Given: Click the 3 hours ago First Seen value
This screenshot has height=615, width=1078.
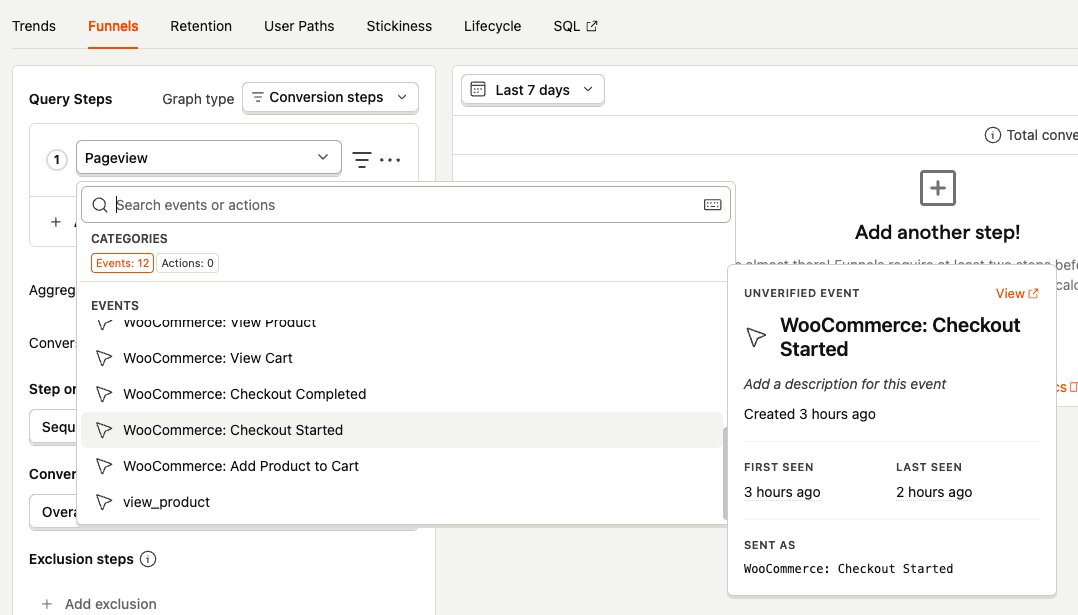Looking at the screenshot, I should (x=782, y=492).
